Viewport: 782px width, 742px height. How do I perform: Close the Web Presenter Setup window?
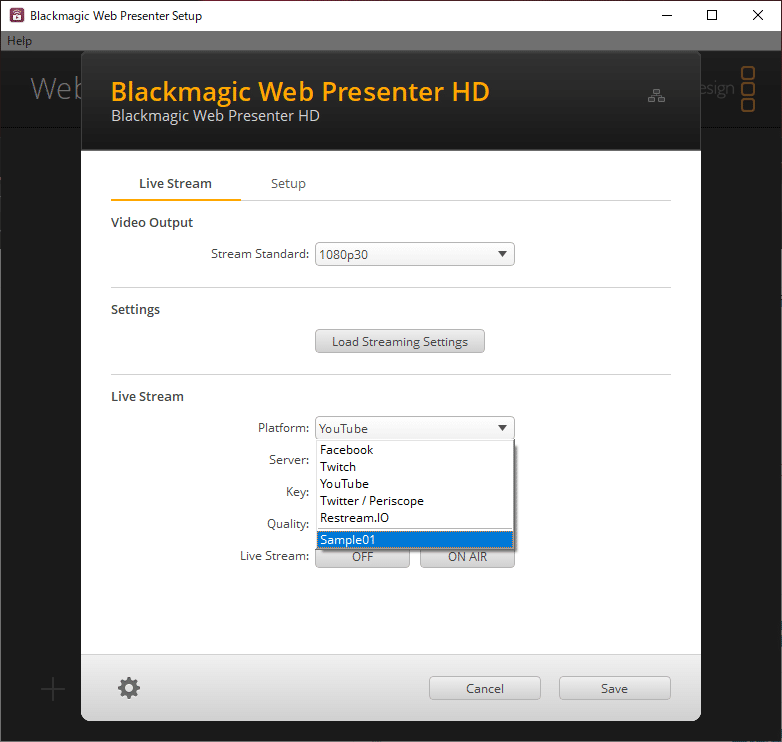[x=758, y=15]
